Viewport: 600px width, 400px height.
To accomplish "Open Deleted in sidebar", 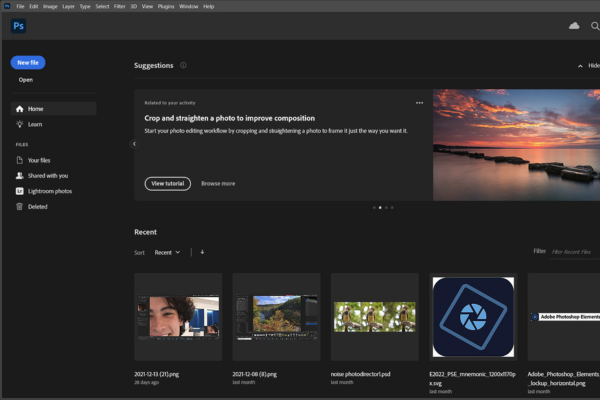I will [54, 206].
